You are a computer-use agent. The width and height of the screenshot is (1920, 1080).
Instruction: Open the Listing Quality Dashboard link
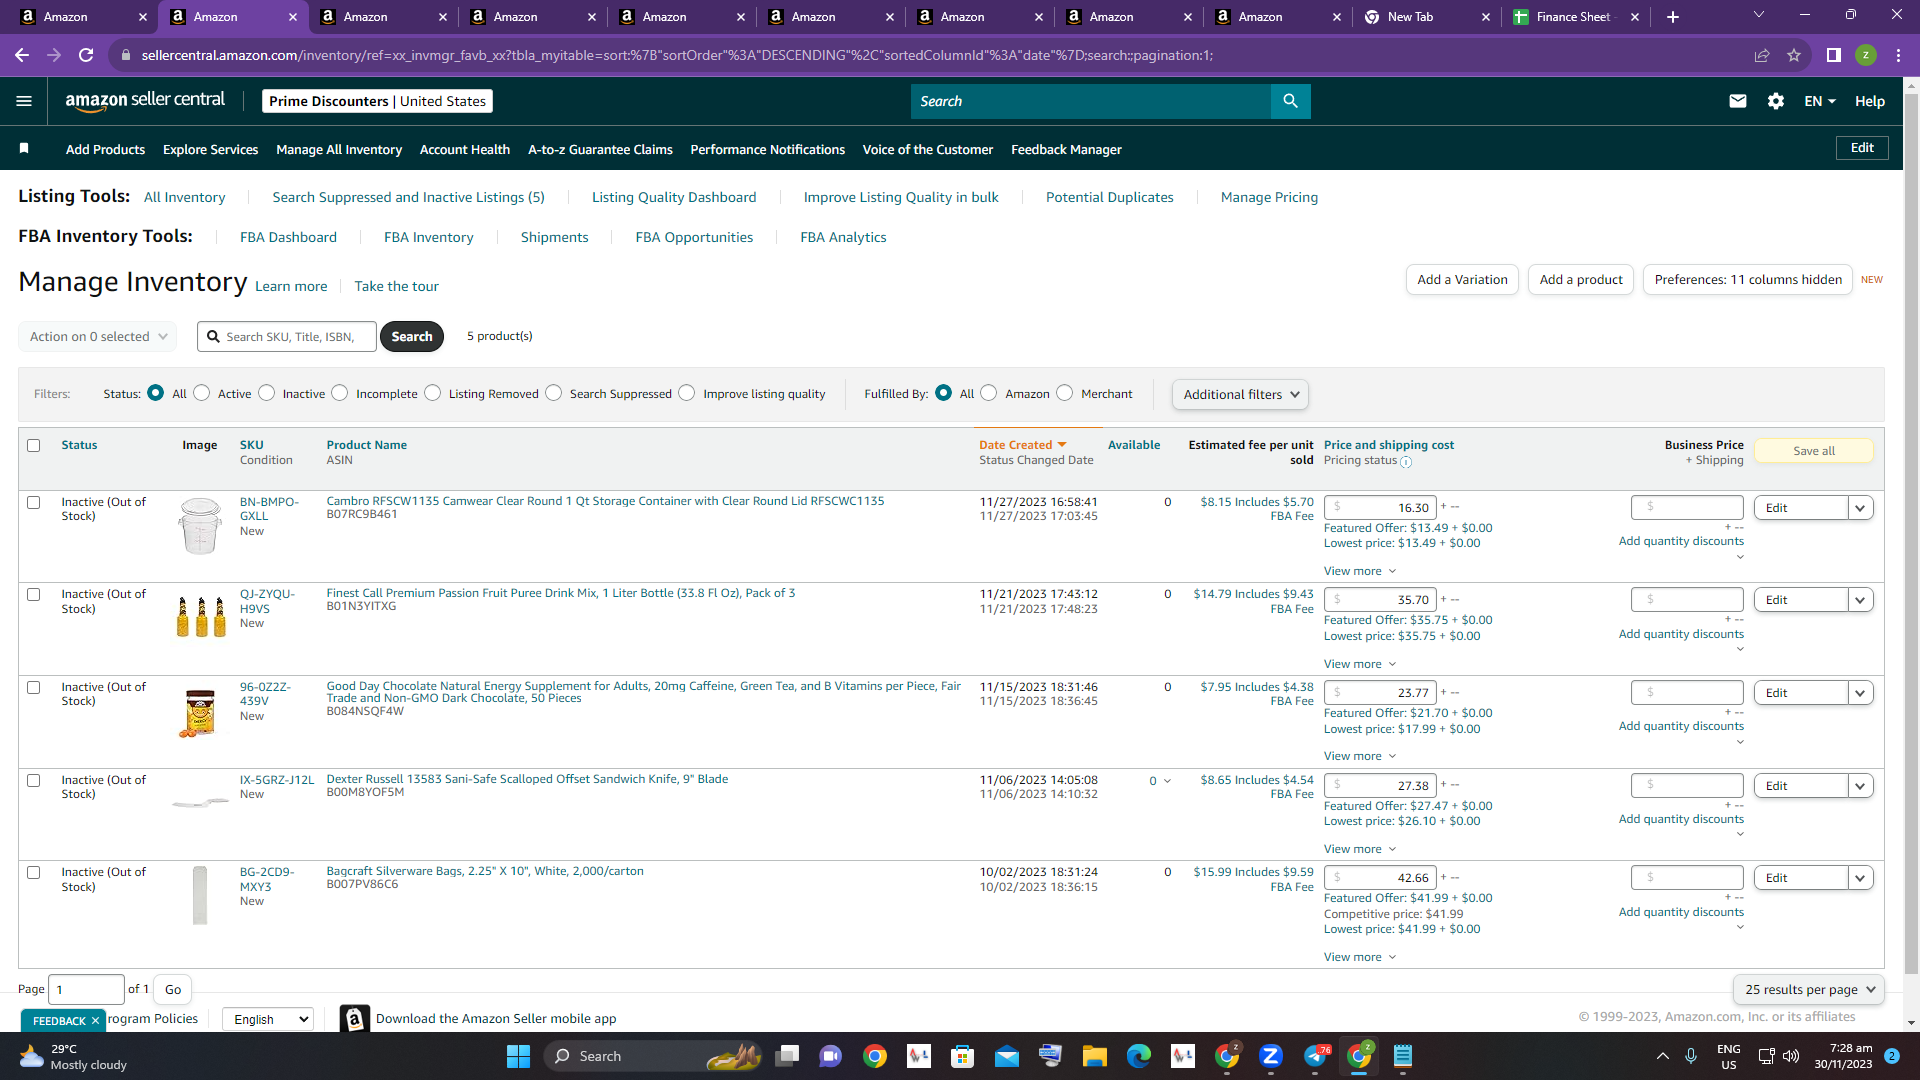pos(674,197)
